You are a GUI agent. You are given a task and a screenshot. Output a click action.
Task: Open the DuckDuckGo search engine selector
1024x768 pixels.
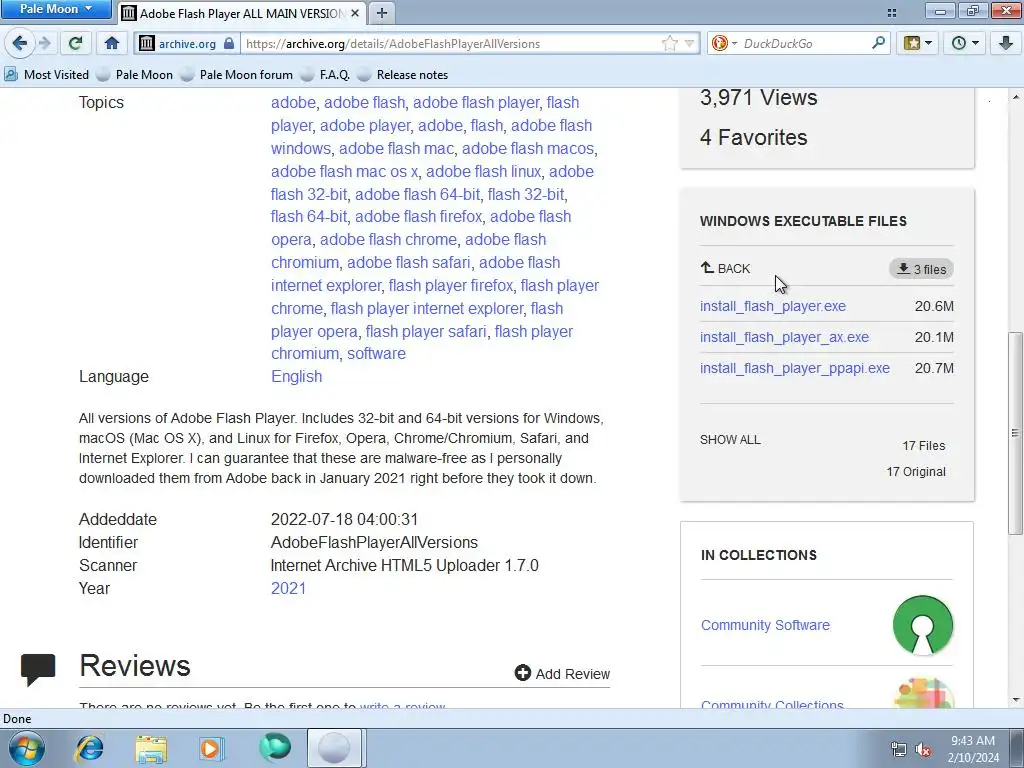pyautogui.click(x=724, y=44)
